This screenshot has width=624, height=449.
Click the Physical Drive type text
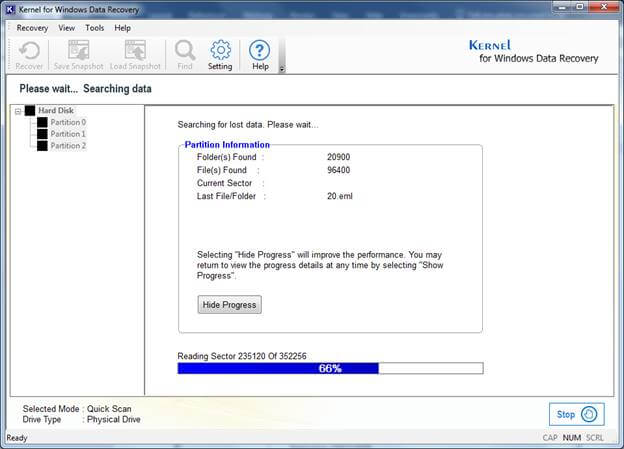tap(113, 420)
